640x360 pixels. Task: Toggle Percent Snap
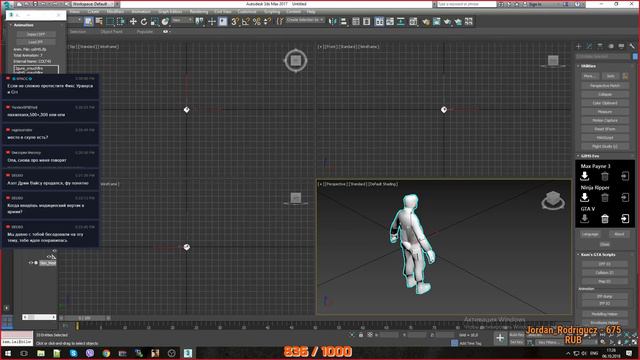[x=256, y=21]
